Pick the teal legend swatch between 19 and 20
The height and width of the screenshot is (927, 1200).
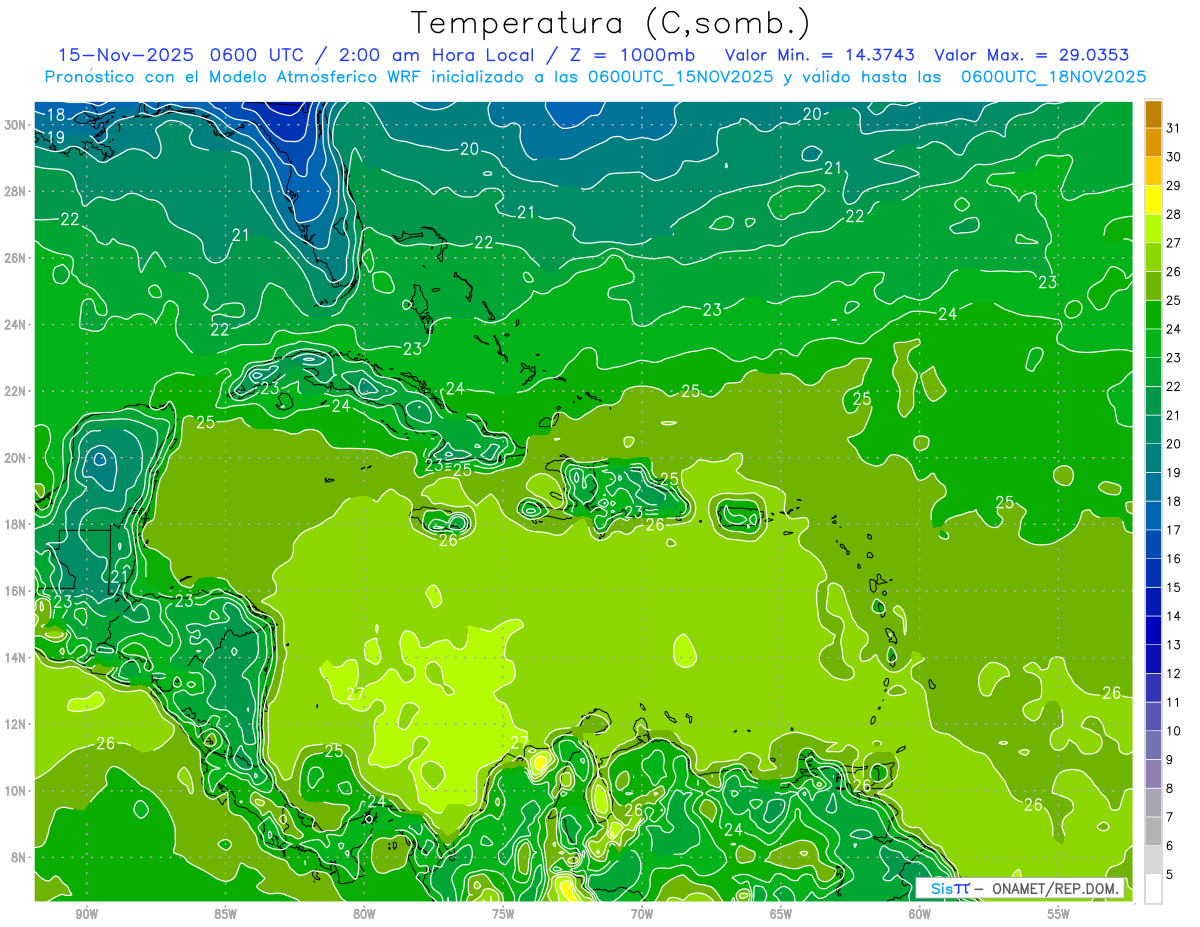point(1153,458)
